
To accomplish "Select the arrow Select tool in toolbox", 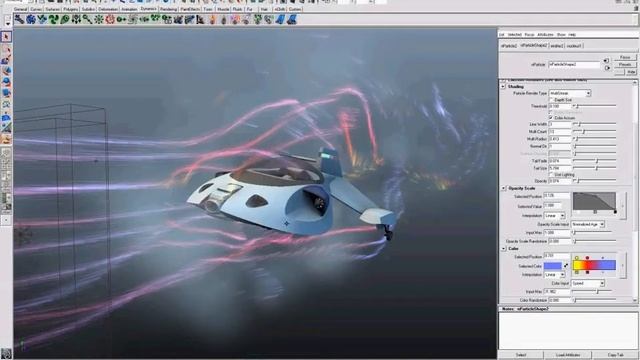I will [x=6, y=37].
